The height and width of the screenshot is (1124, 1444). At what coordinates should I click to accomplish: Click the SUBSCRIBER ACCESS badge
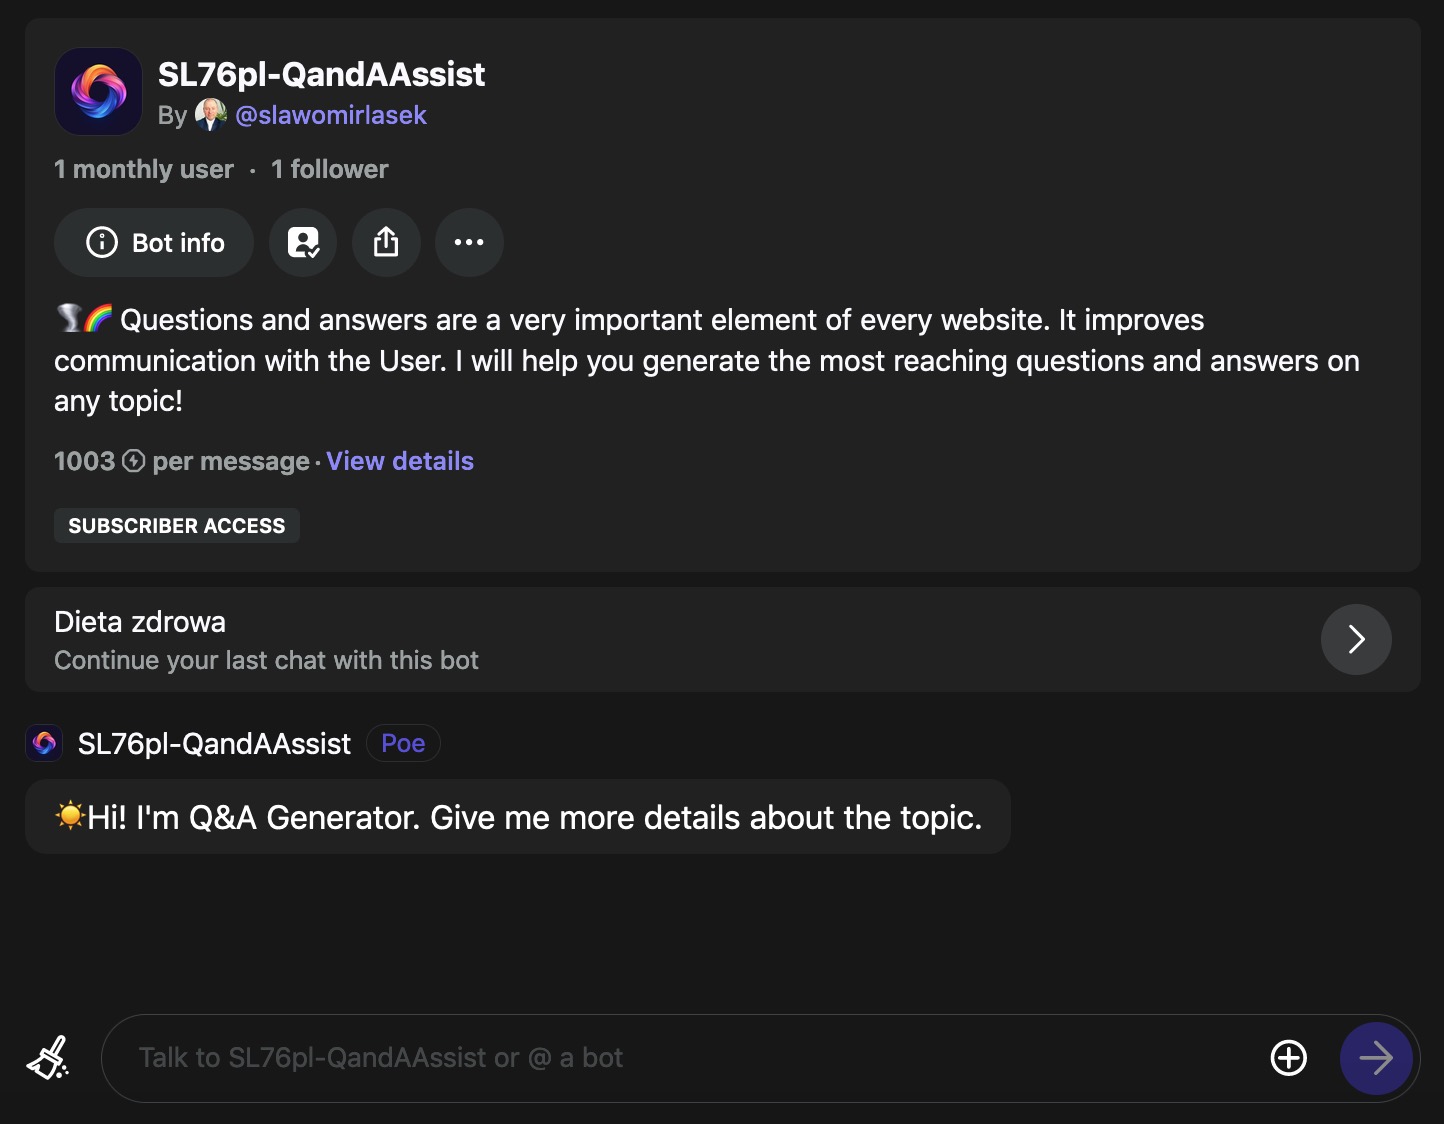(x=177, y=525)
